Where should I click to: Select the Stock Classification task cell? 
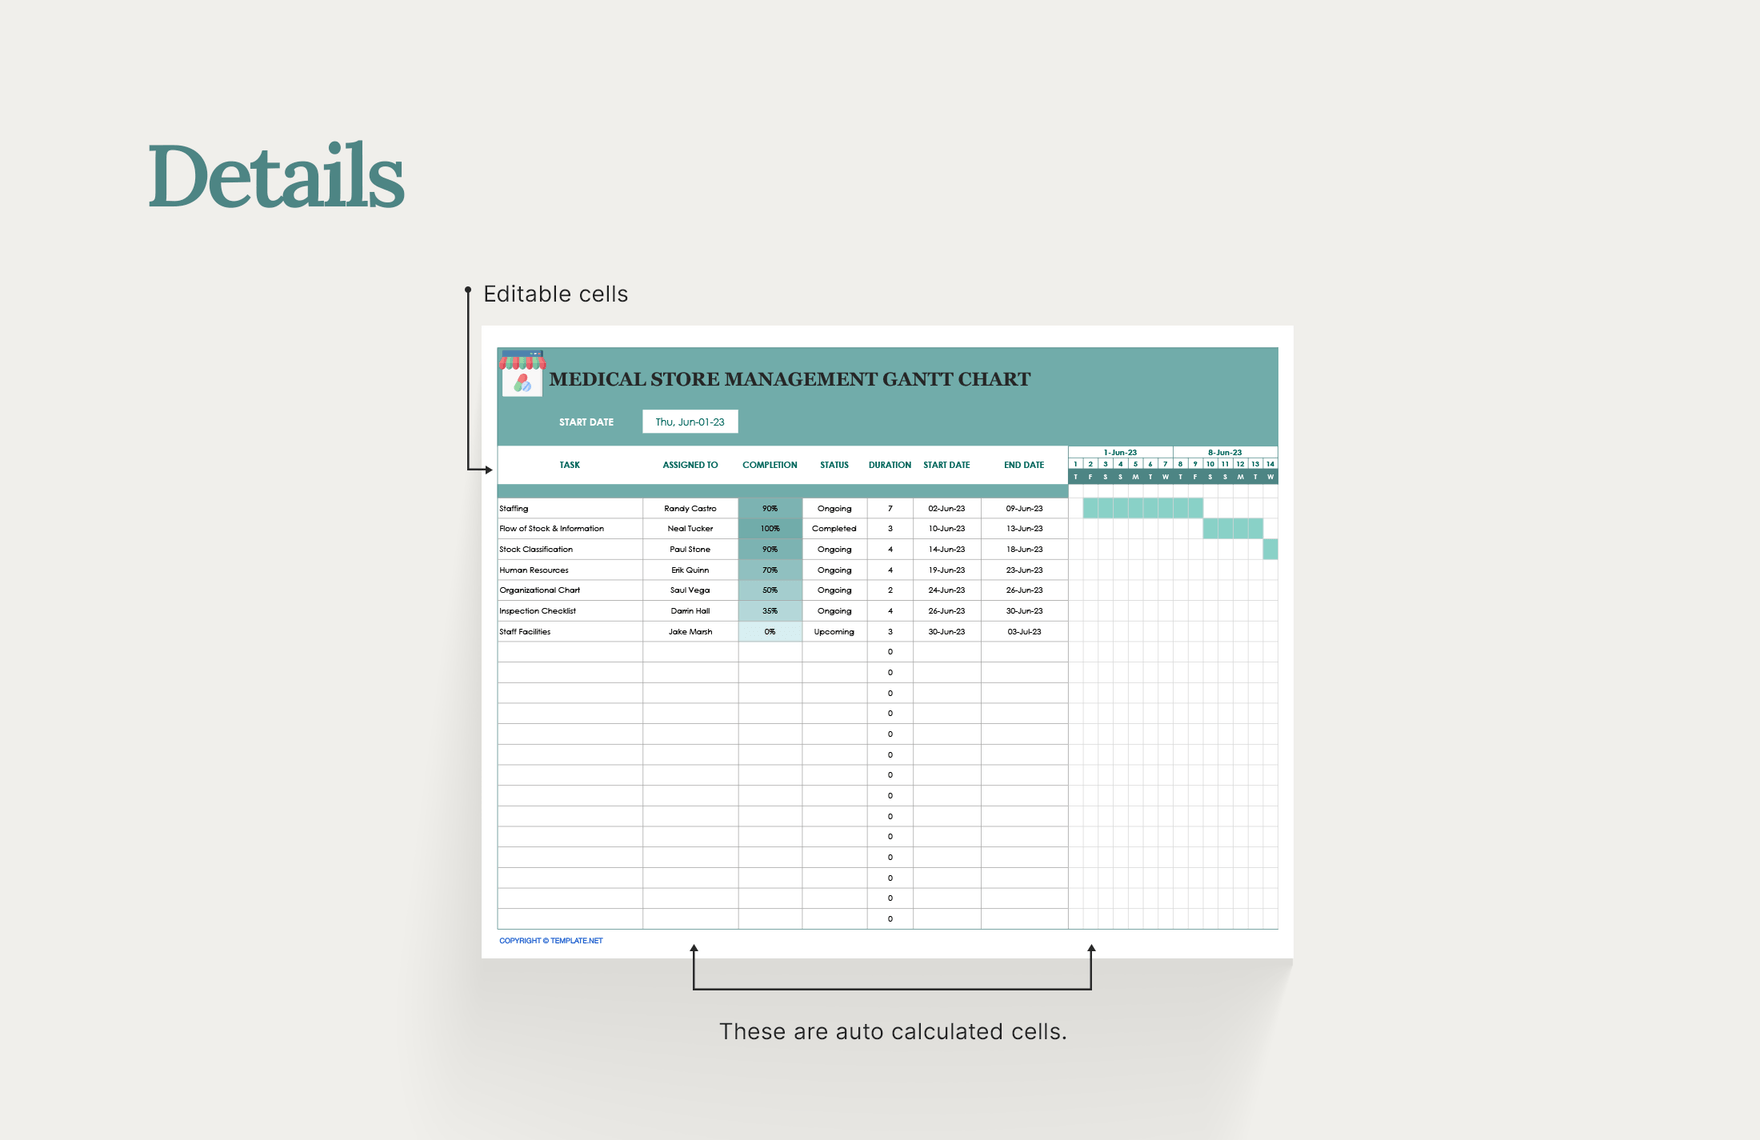coord(570,549)
